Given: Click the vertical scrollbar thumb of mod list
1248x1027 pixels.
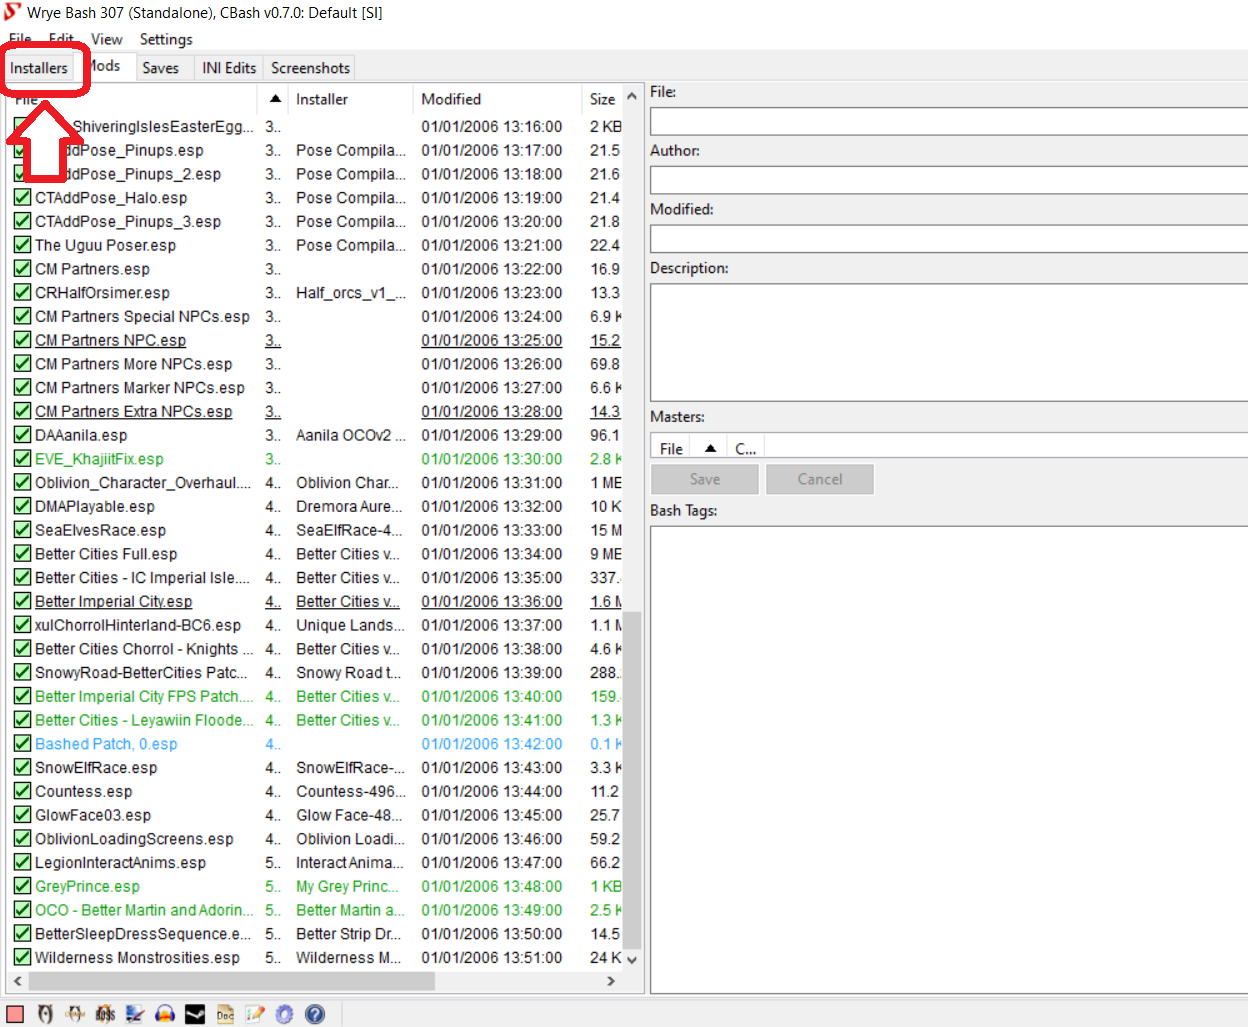Looking at the screenshot, I should (631, 780).
